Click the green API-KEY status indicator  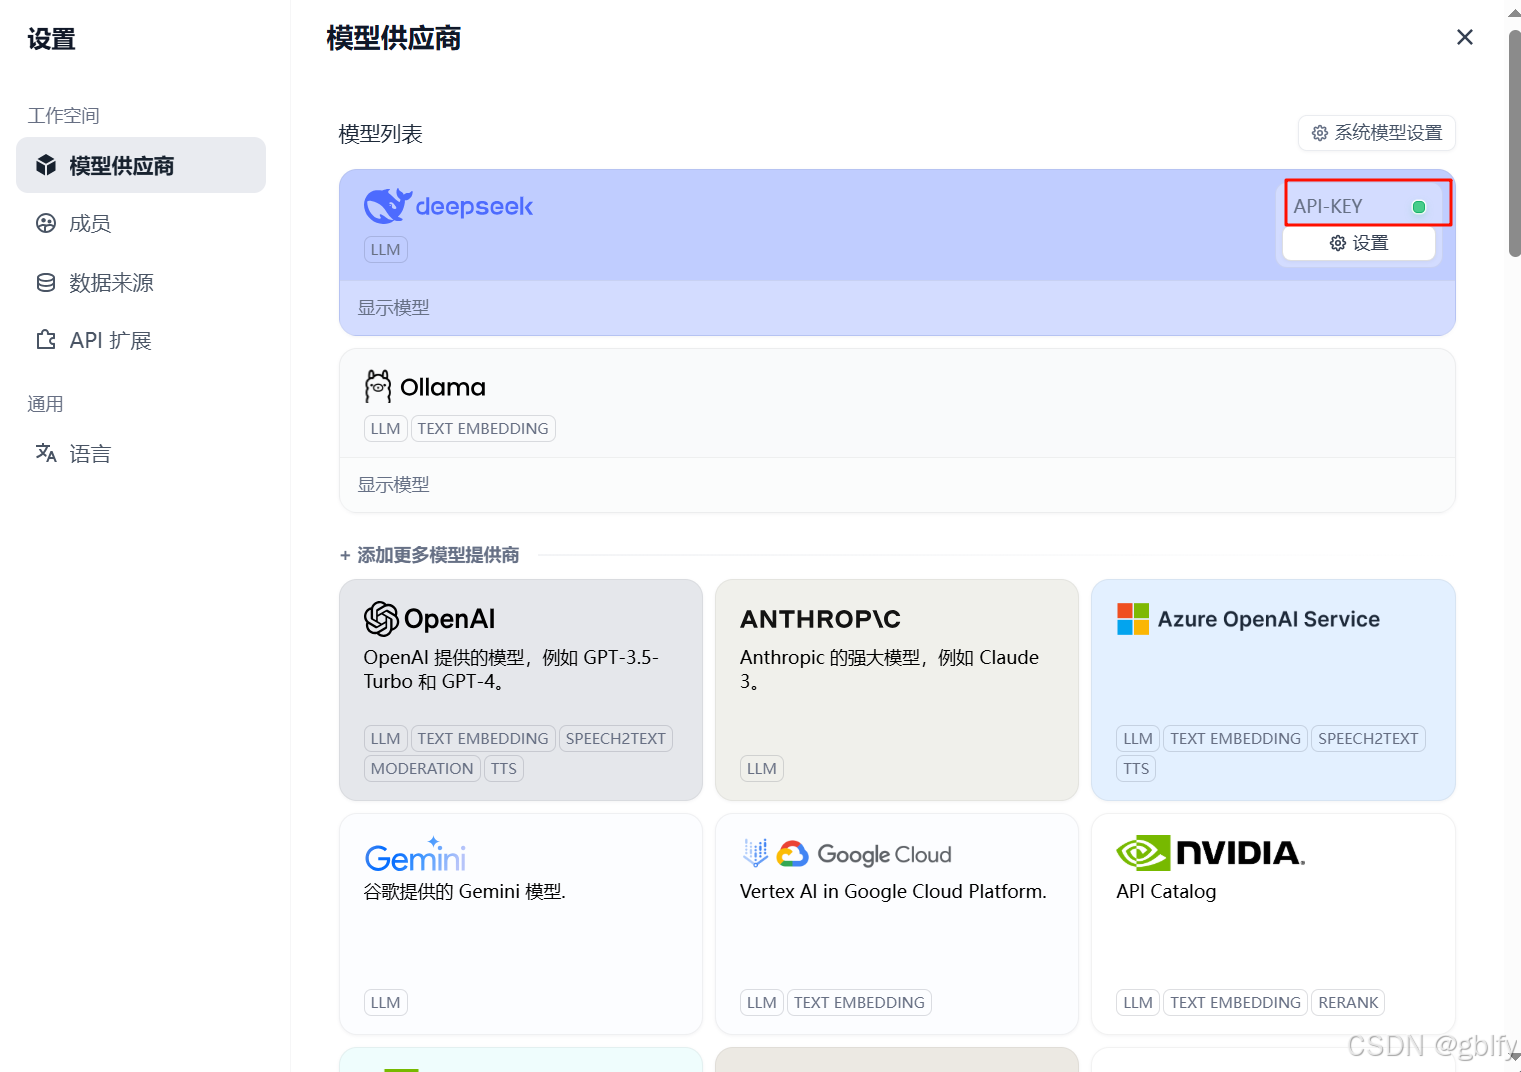click(x=1418, y=207)
